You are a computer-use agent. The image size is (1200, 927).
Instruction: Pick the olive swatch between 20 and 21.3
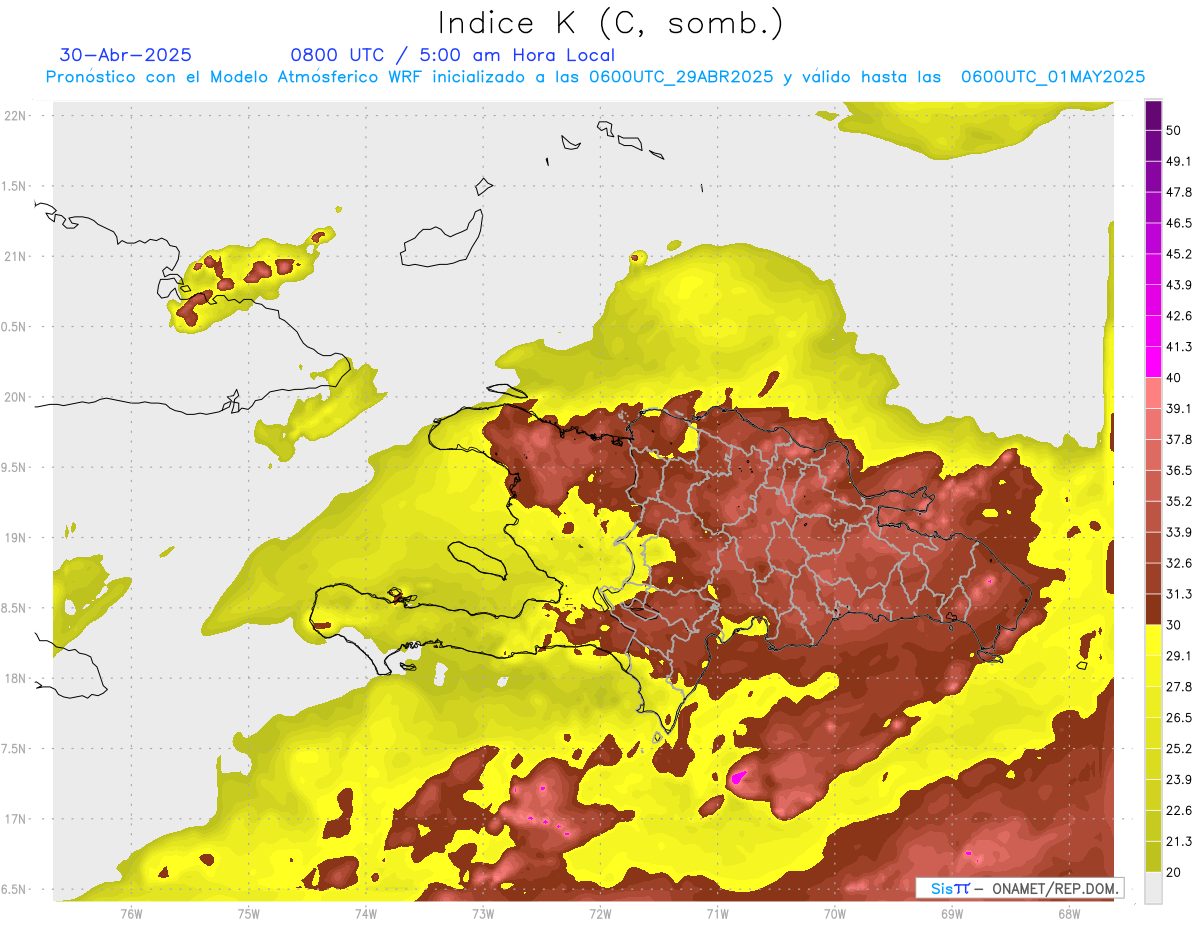click(1153, 857)
